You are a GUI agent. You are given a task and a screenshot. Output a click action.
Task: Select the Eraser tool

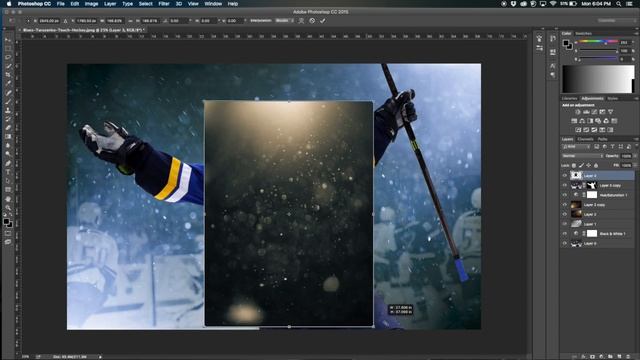coord(8,128)
